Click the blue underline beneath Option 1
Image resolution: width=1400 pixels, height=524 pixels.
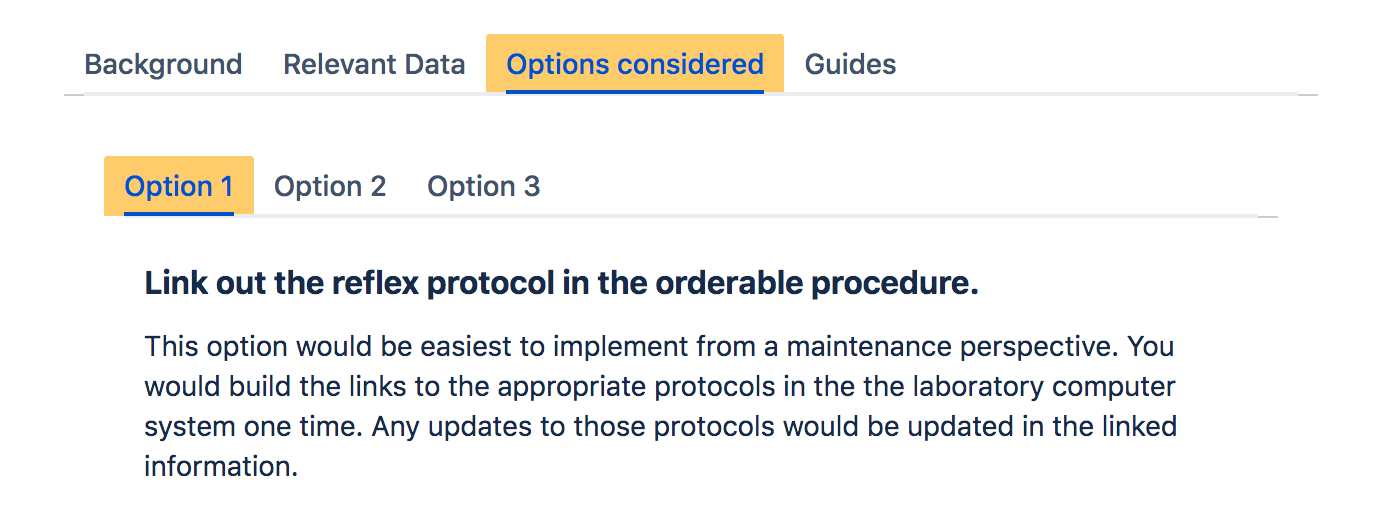(179, 213)
